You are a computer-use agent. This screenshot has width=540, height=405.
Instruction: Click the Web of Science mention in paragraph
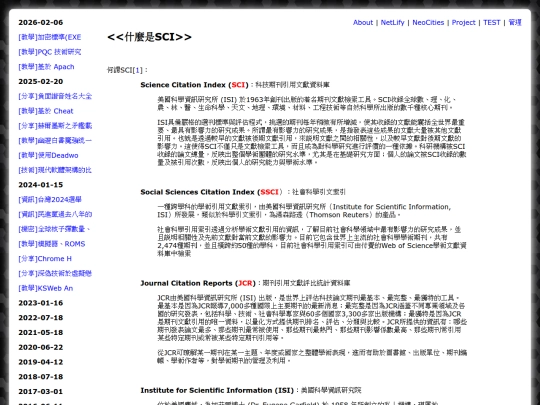click(408, 246)
